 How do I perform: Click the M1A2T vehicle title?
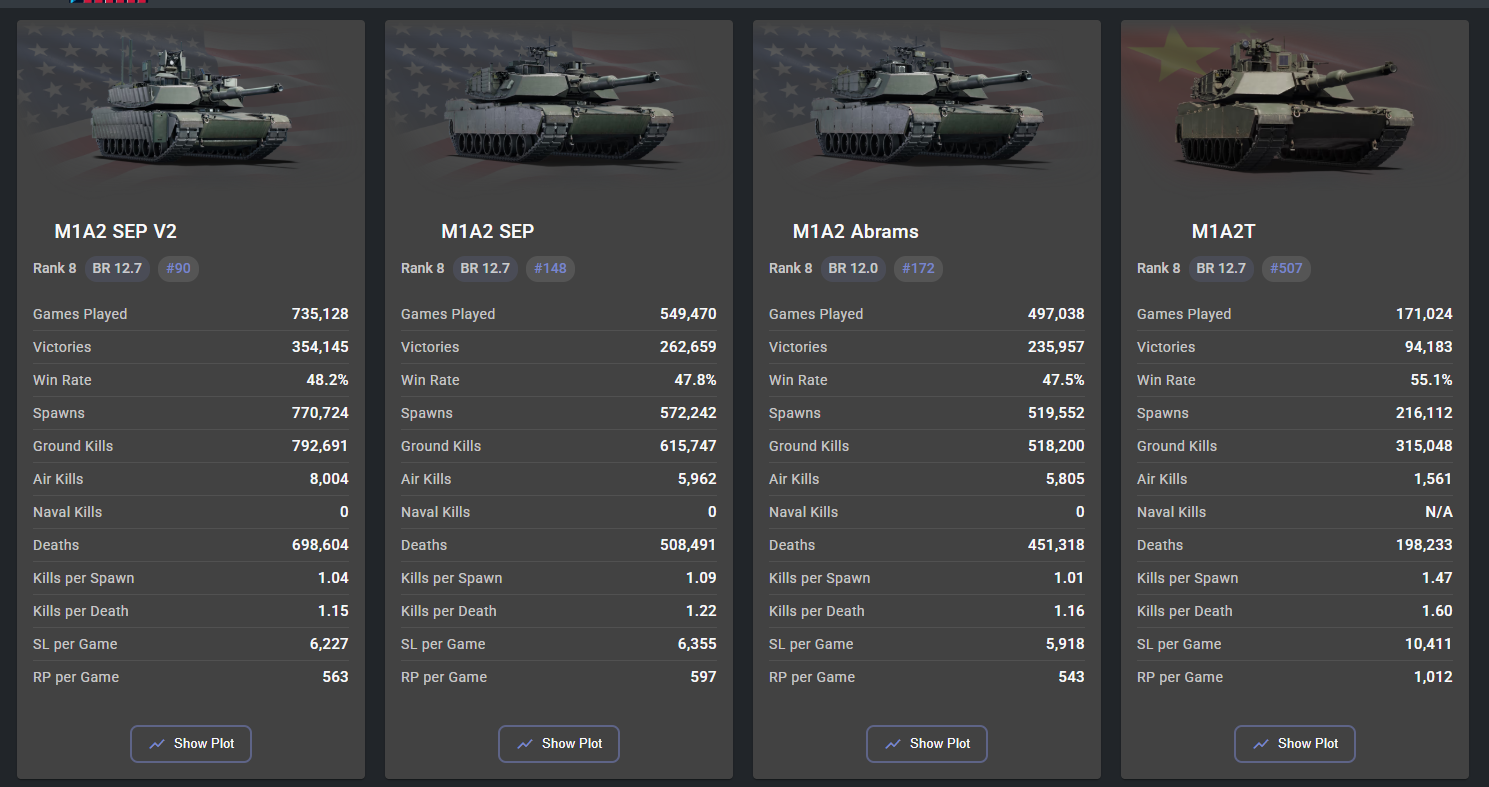[x=1223, y=232]
